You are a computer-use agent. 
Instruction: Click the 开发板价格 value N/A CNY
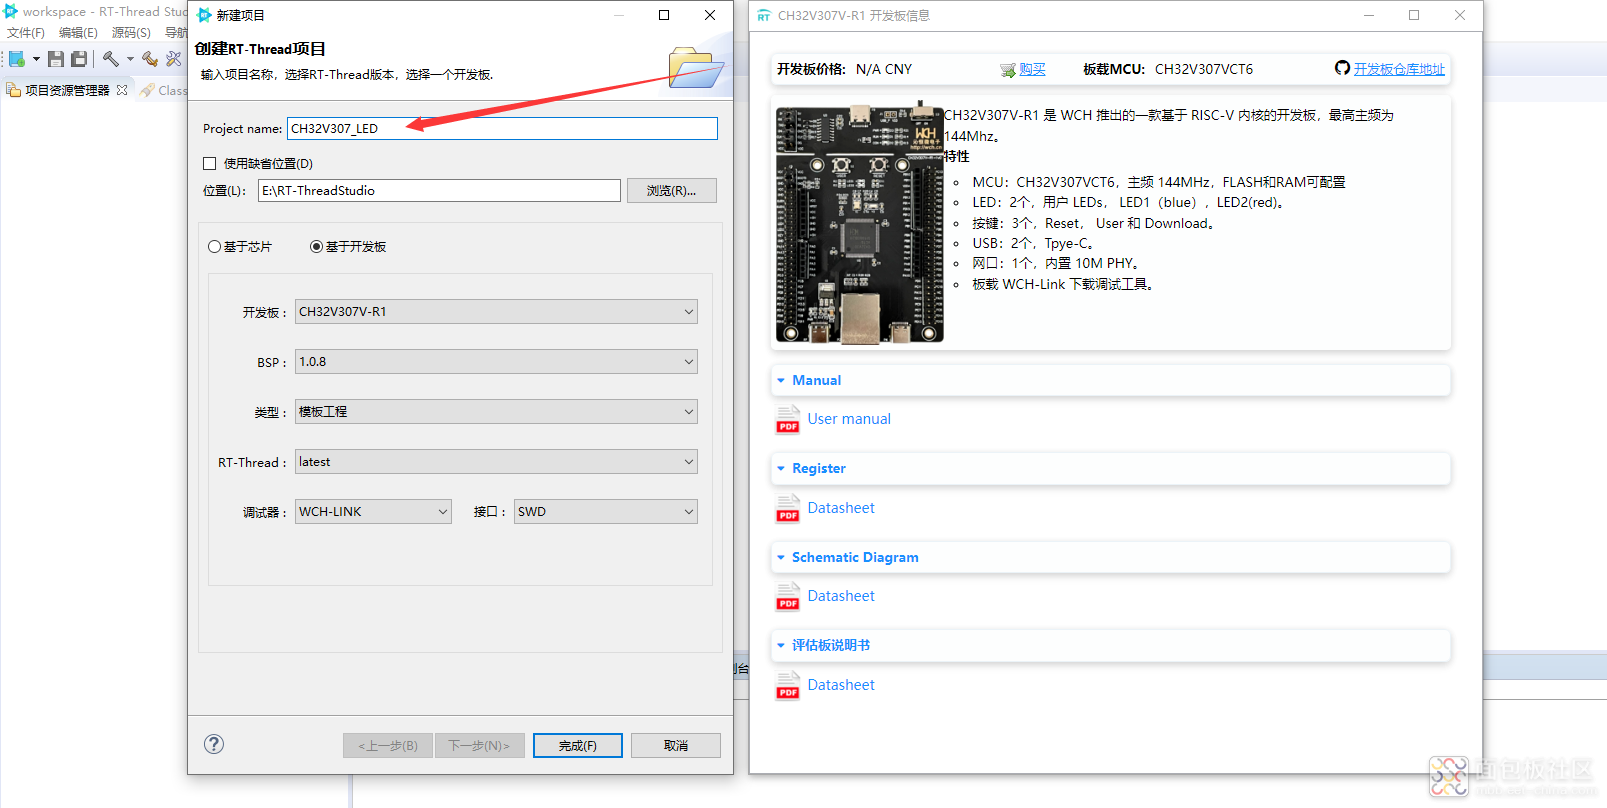coord(884,69)
